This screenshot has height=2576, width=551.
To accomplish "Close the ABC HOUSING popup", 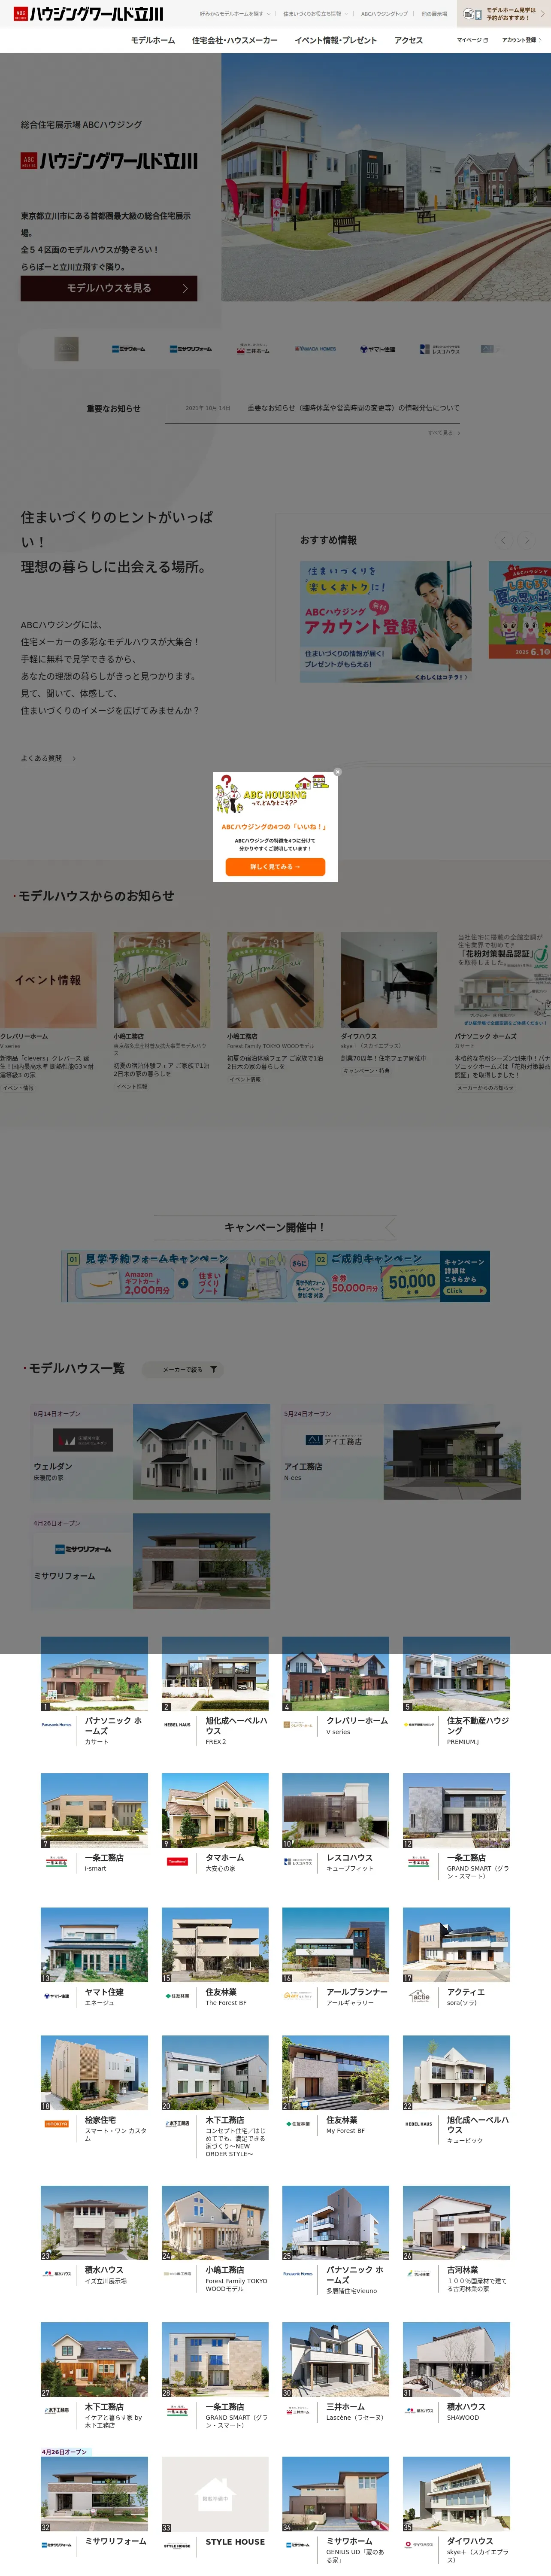I will pyautogui.click(x=337, y=772).
